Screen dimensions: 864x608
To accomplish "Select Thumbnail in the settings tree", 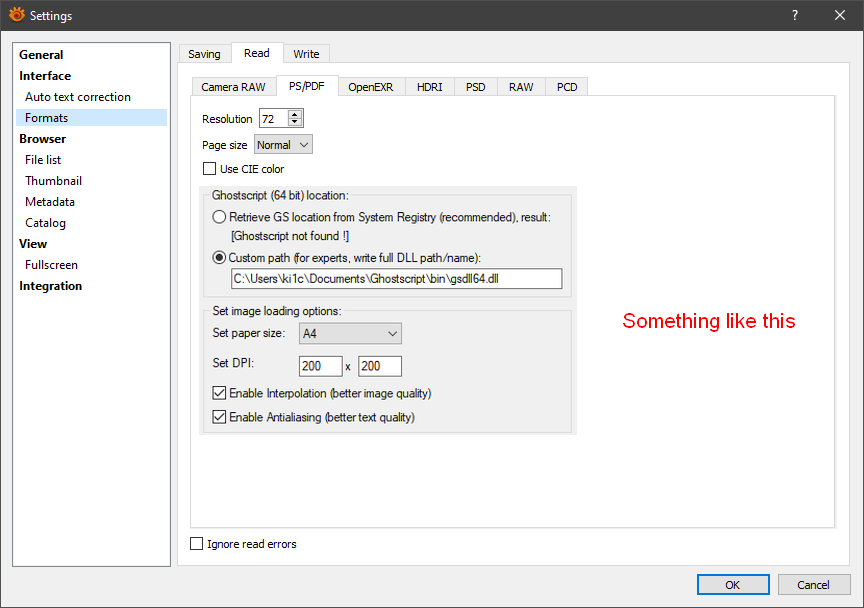I will point(53,181).
